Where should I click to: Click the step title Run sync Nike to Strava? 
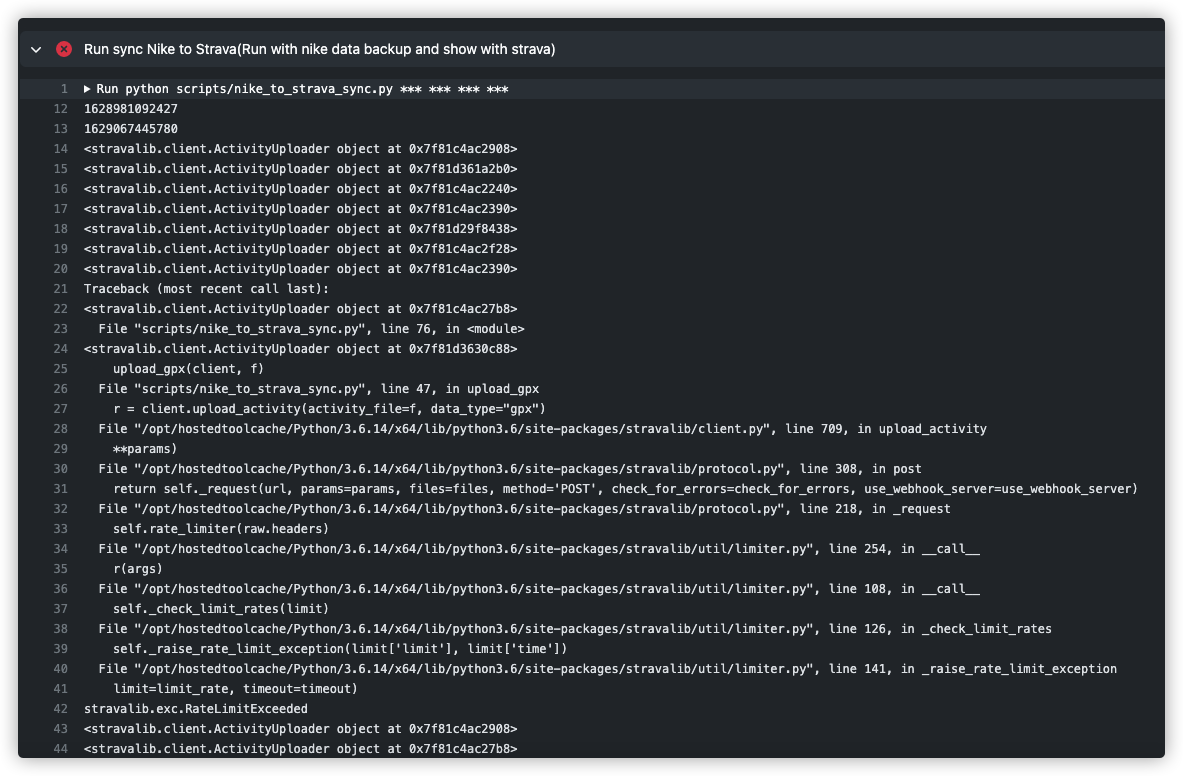319,49
